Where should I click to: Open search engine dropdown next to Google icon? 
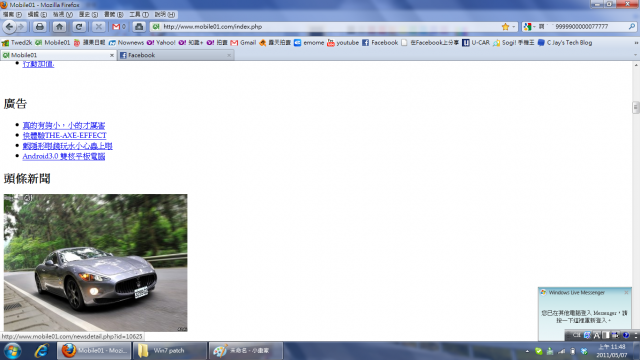point(534,27)
